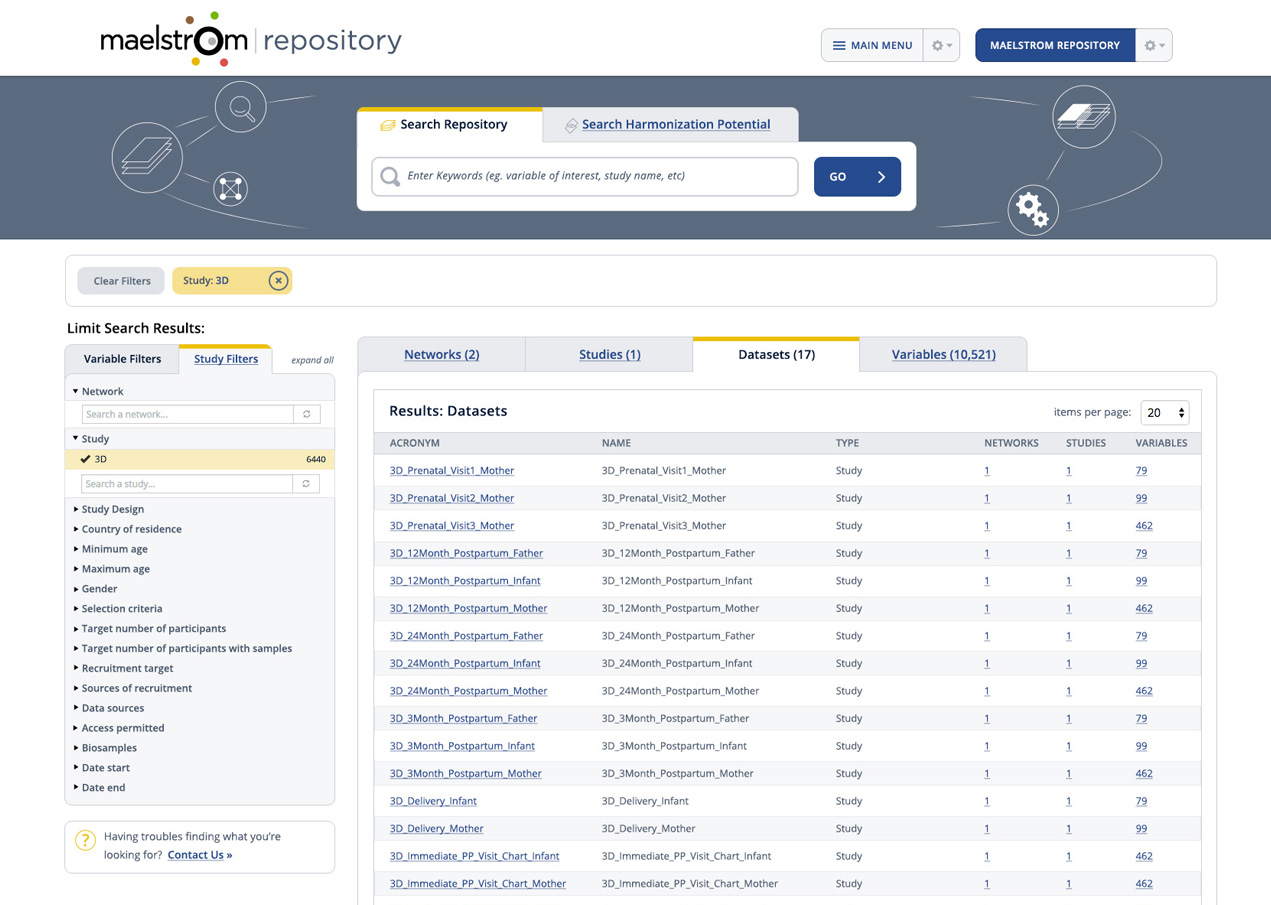Click in the keywords search input field
Screen dimensions: 1271x905
click(x=597, y=177)
